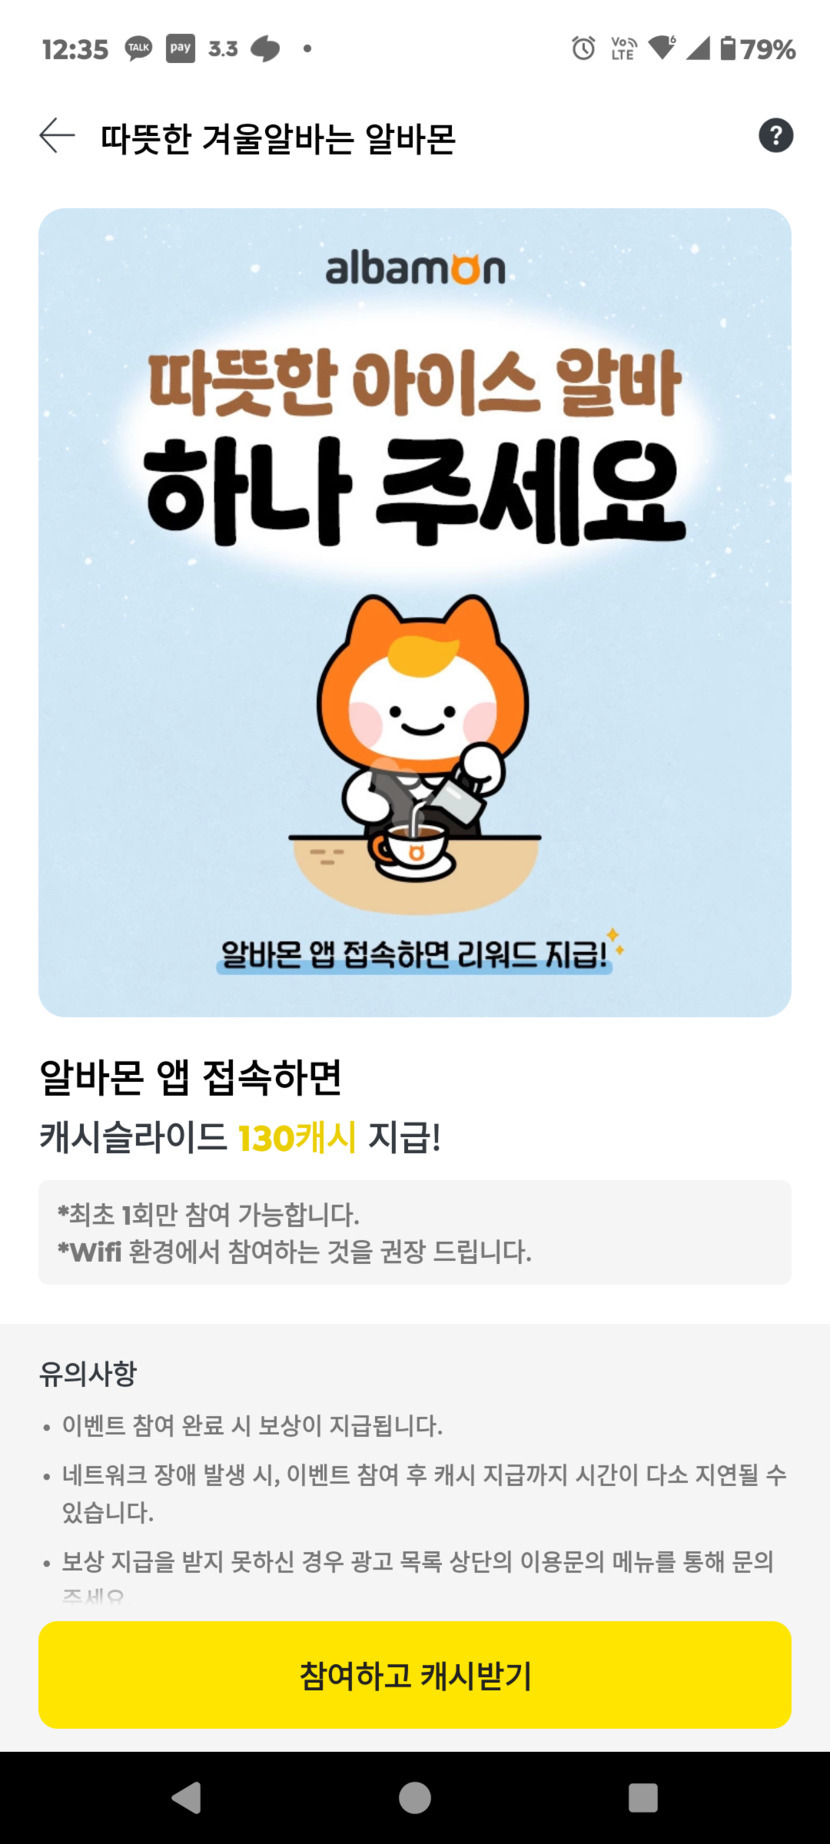Tap the Android home circle button
830x1844 pixels.
click(x=414, y=1797)
